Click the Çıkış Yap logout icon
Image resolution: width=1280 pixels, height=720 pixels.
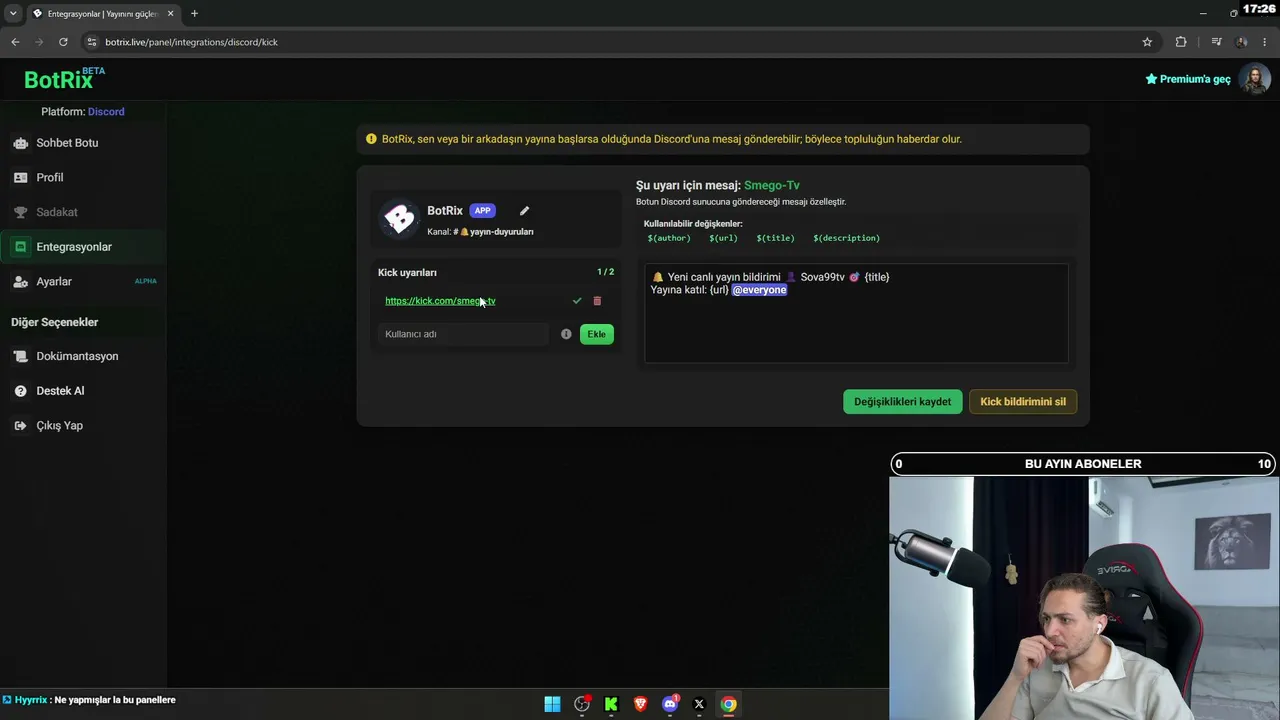[x=20, y=426]
